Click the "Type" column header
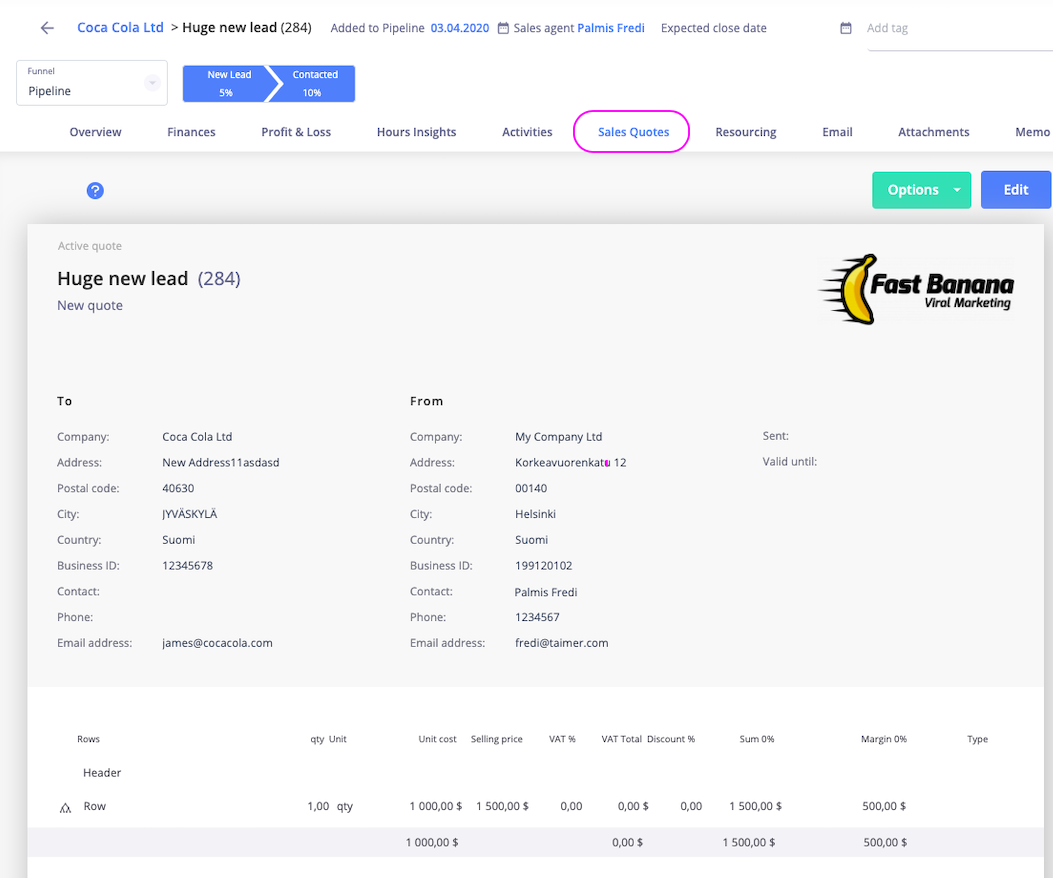This screenshot has width=1053, height=878. point(977,739)
